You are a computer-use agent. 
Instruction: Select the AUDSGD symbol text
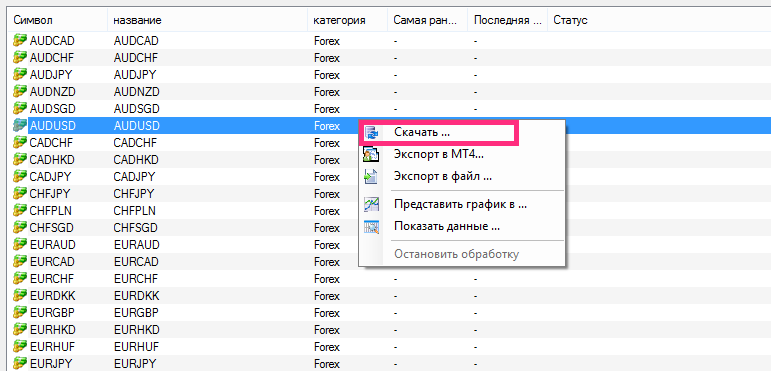point(53,109)
